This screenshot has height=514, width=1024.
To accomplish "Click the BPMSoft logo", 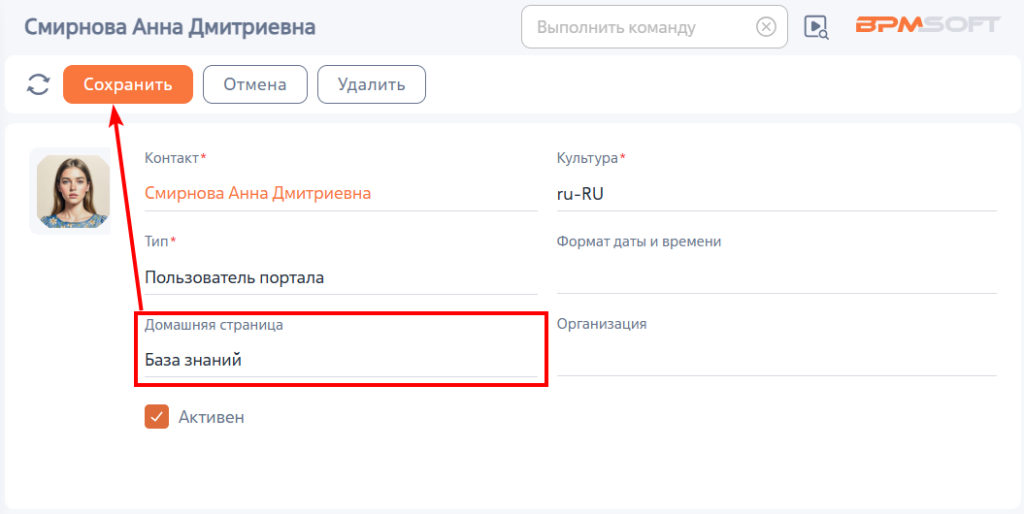I will (x=928, y=25).
